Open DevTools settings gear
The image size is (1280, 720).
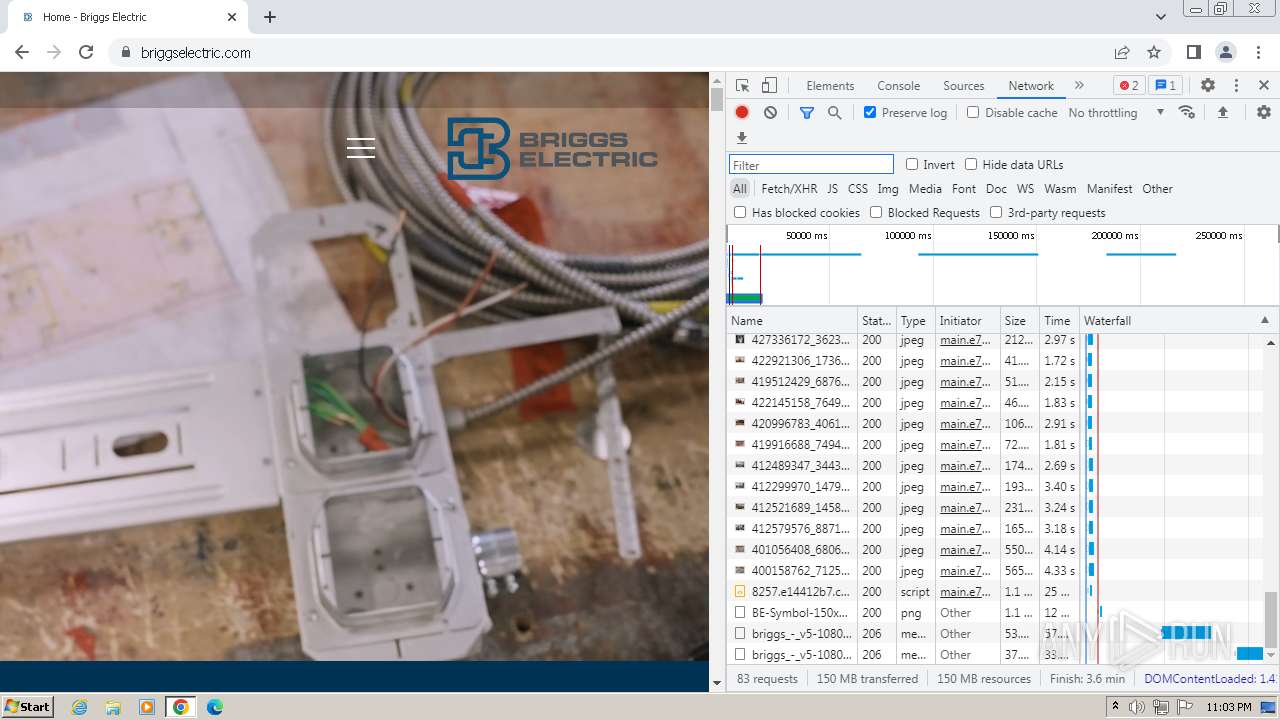1208,86
